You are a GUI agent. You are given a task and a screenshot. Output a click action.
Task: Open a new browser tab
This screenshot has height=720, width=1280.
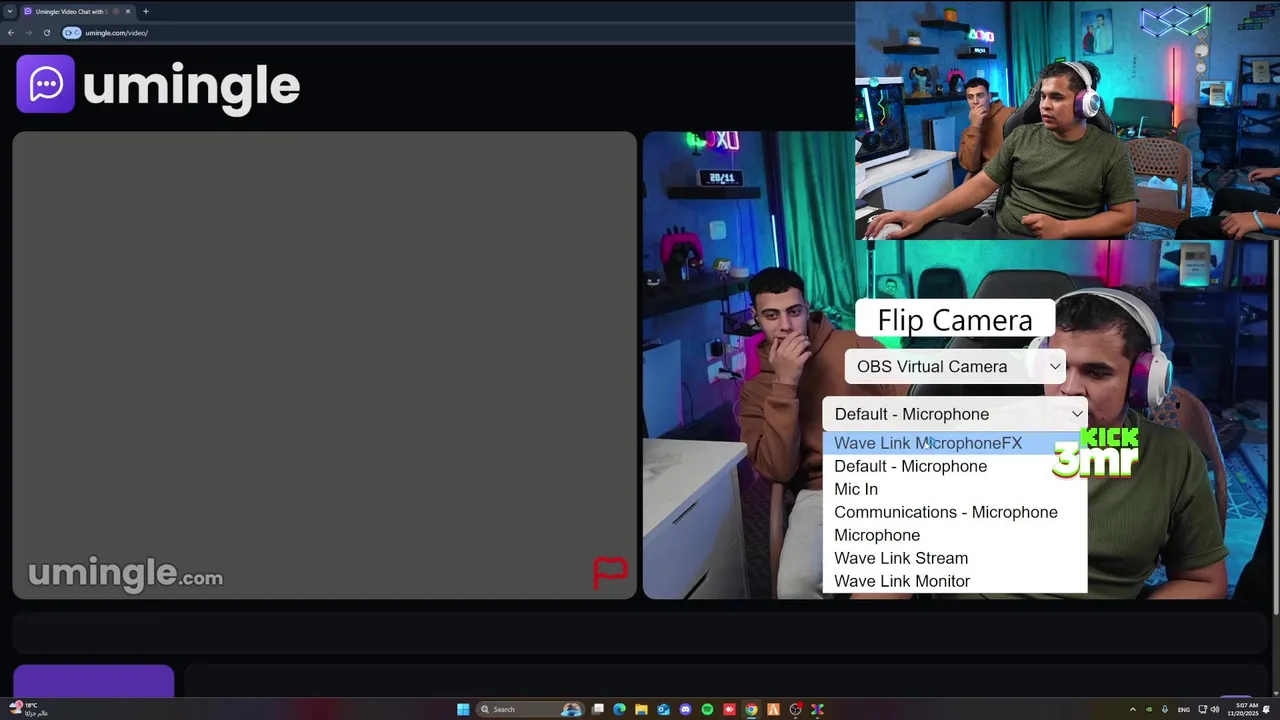tap(145, 11)
